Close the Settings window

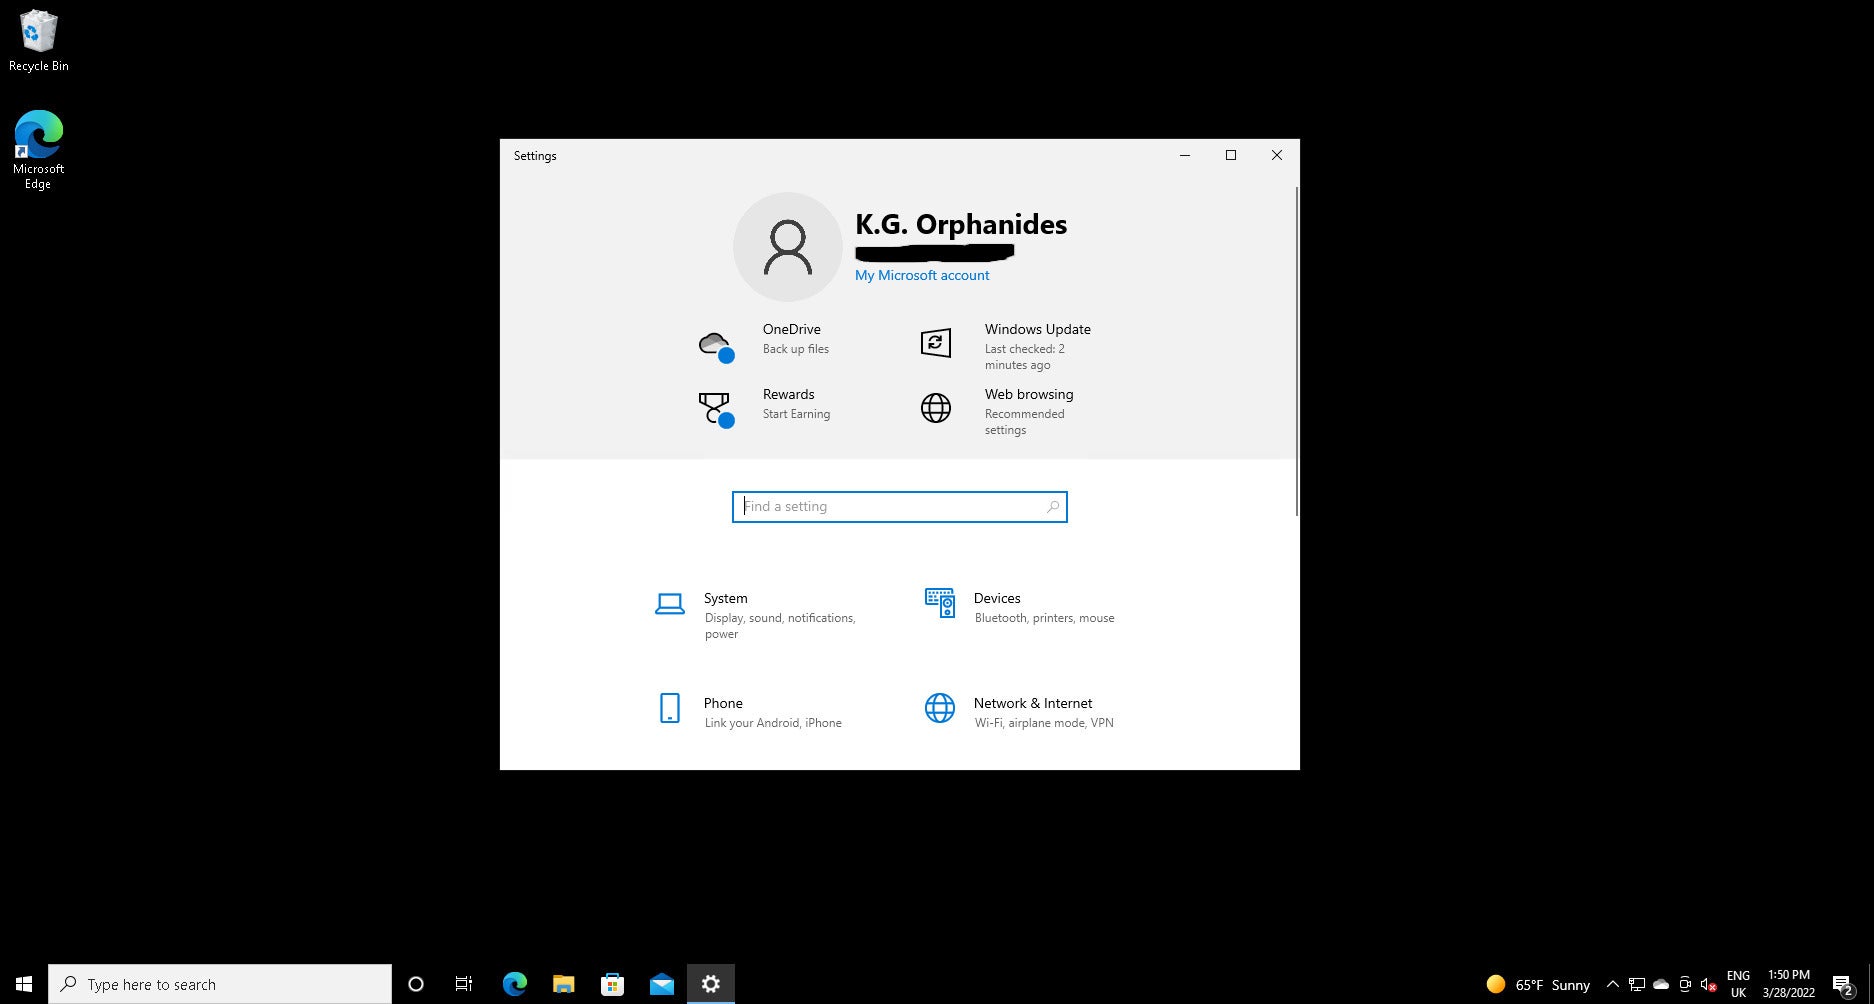[1277, 155]
